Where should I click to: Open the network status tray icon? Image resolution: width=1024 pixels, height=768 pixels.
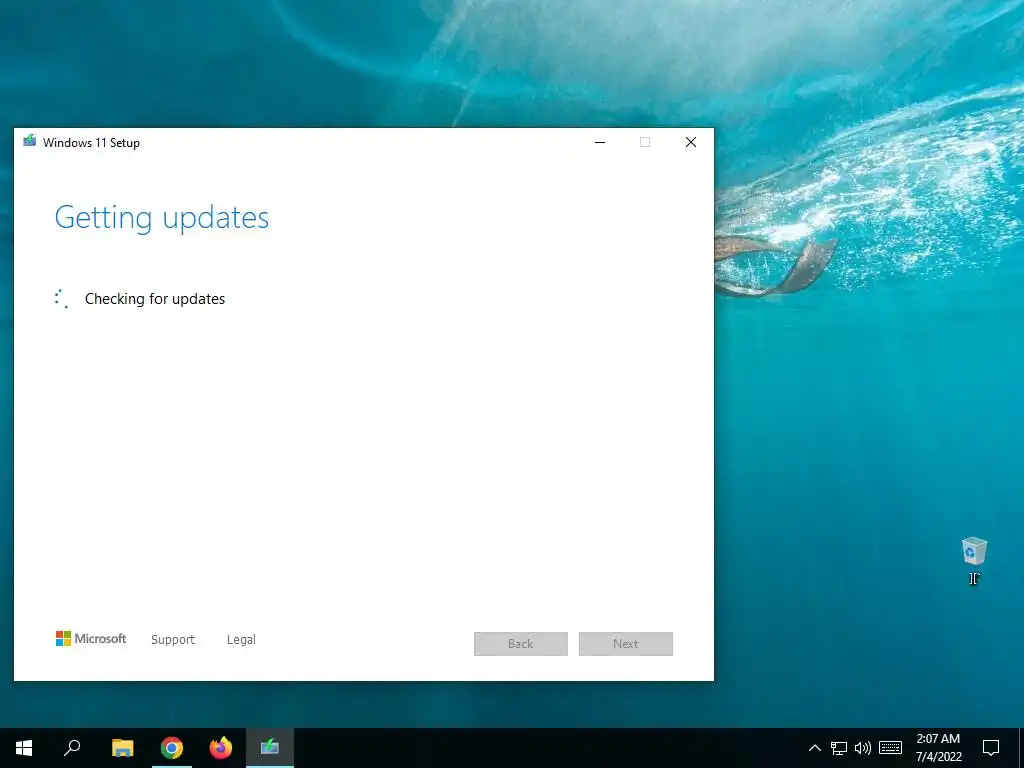839,748
